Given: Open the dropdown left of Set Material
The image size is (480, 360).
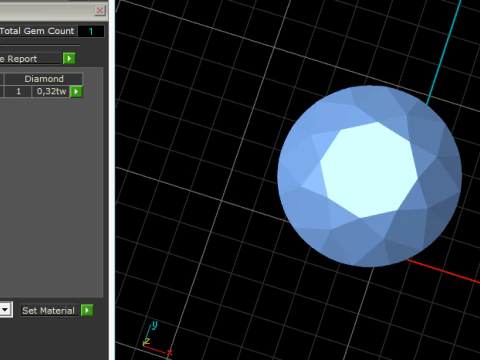Looking at the screenshot, I should tap(5, 310).
